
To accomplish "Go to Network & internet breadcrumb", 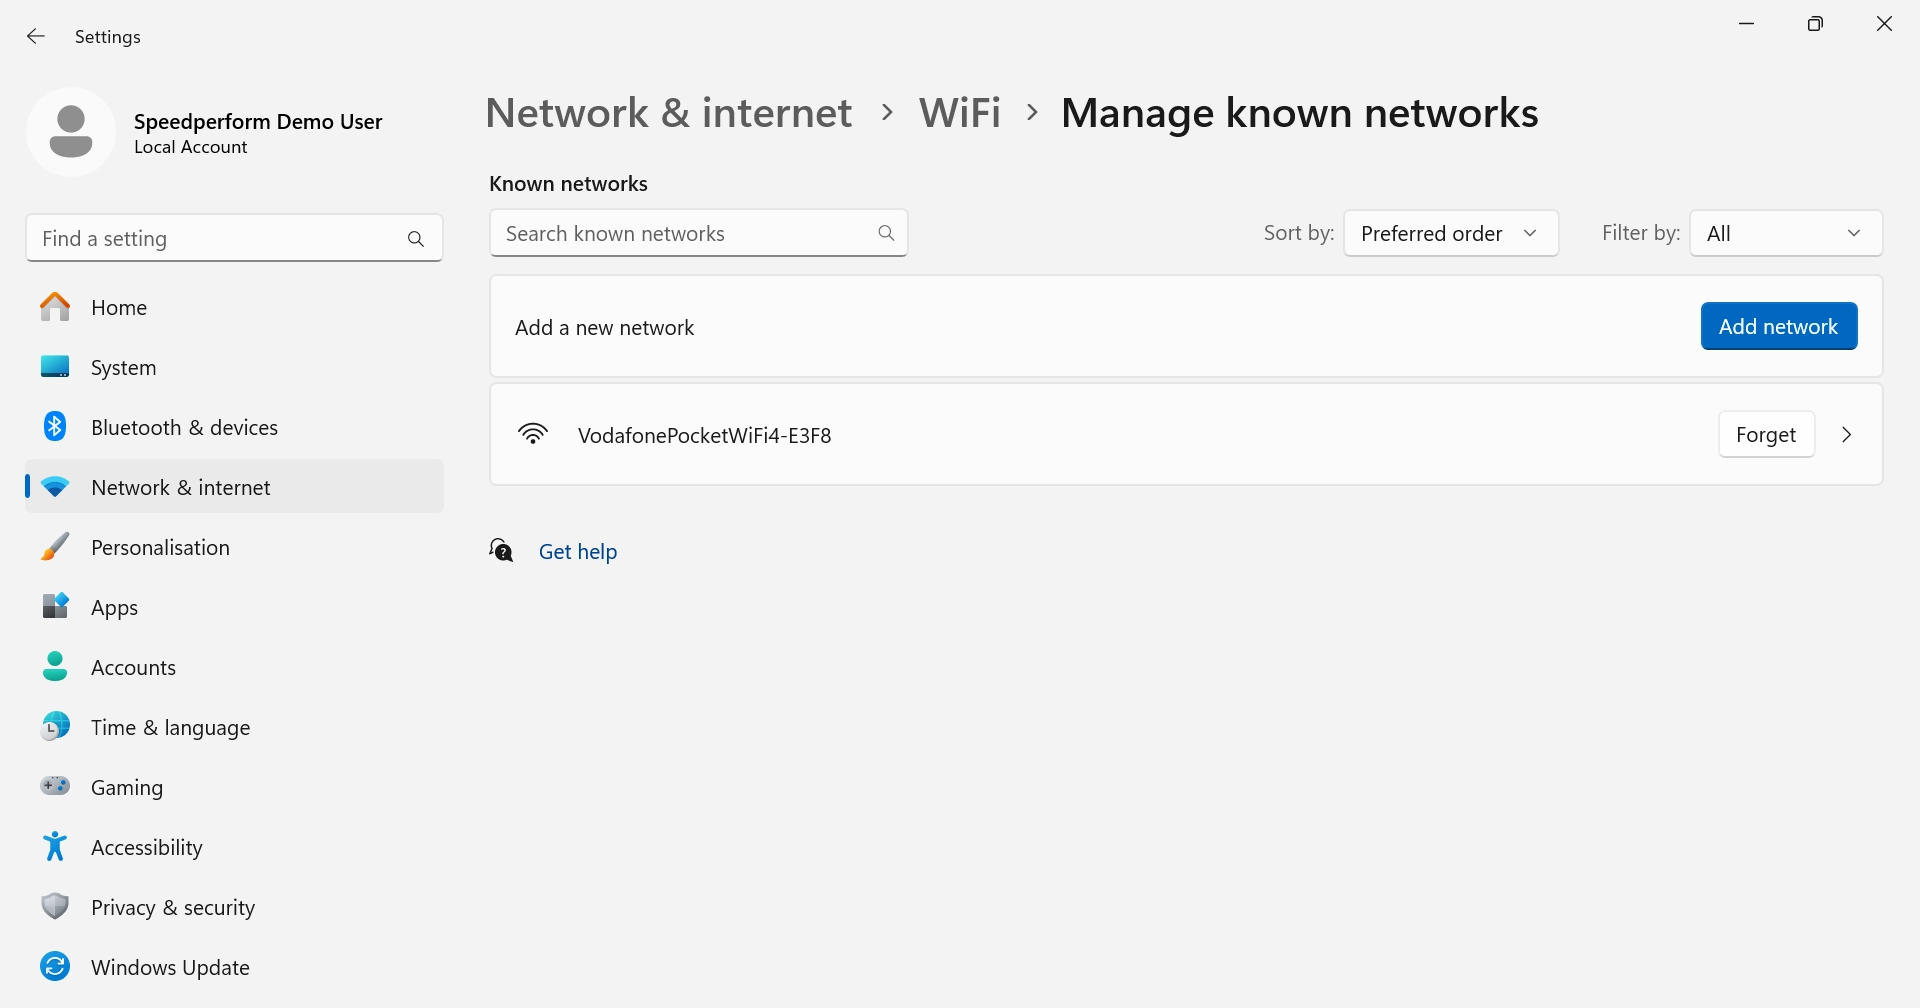I will point(668,112).
